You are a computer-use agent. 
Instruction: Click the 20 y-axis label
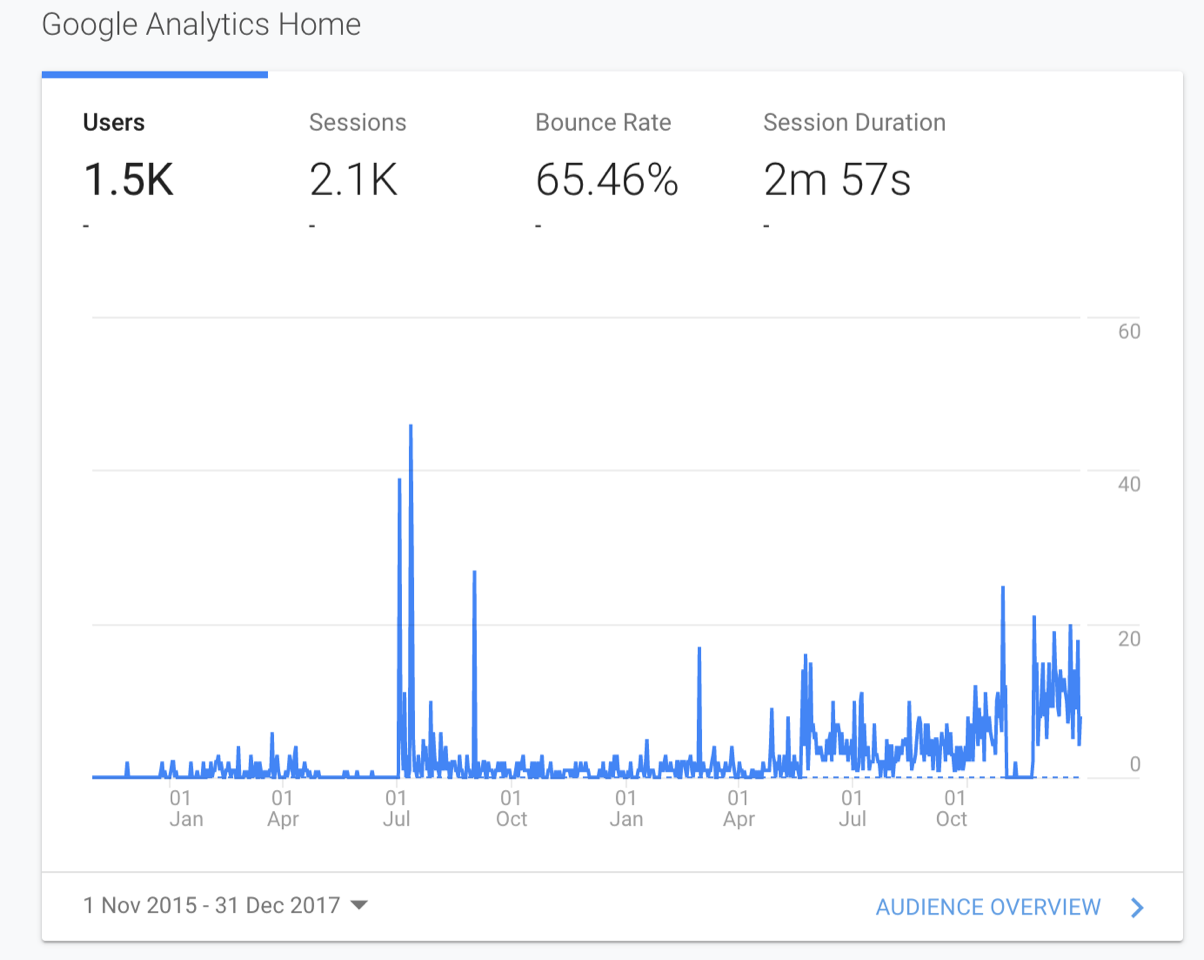pos(1129,638)
